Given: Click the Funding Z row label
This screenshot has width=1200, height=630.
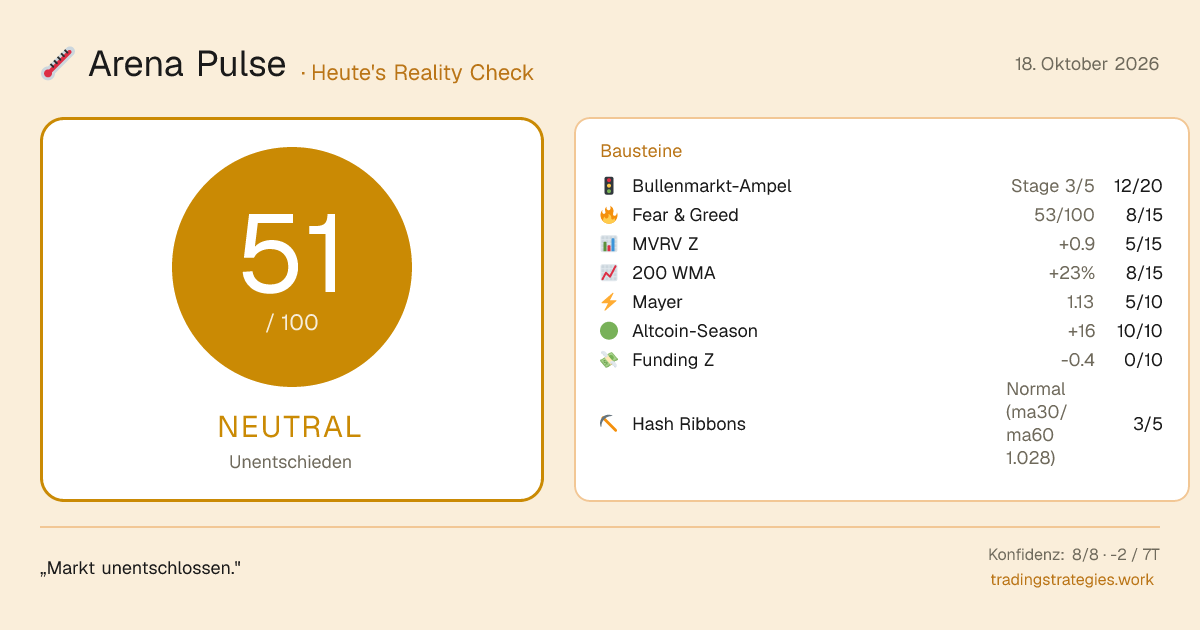Looking at the screenshot, I should [673, 360].
